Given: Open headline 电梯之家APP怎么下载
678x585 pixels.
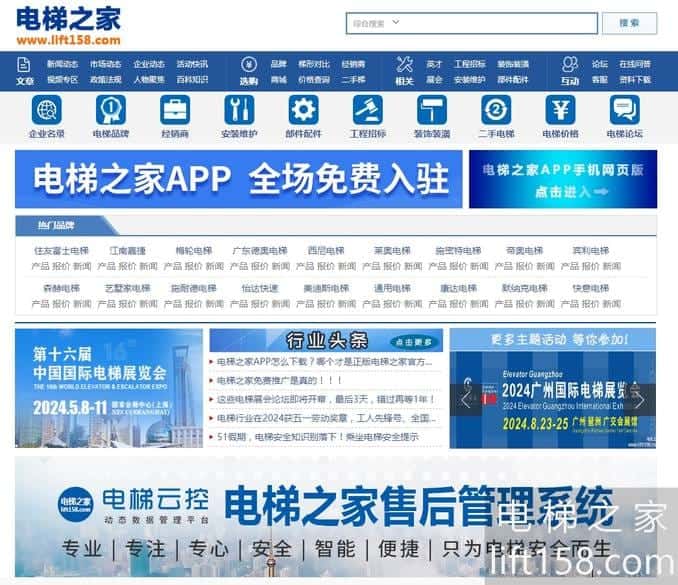Looking at the screenshot, I should pos(324,361).
